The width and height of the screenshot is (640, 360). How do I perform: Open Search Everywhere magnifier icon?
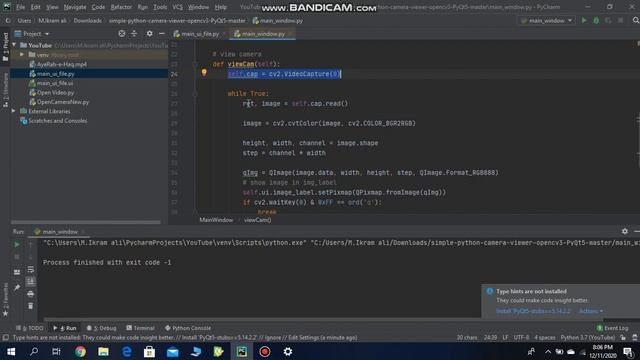click(636, 20)
